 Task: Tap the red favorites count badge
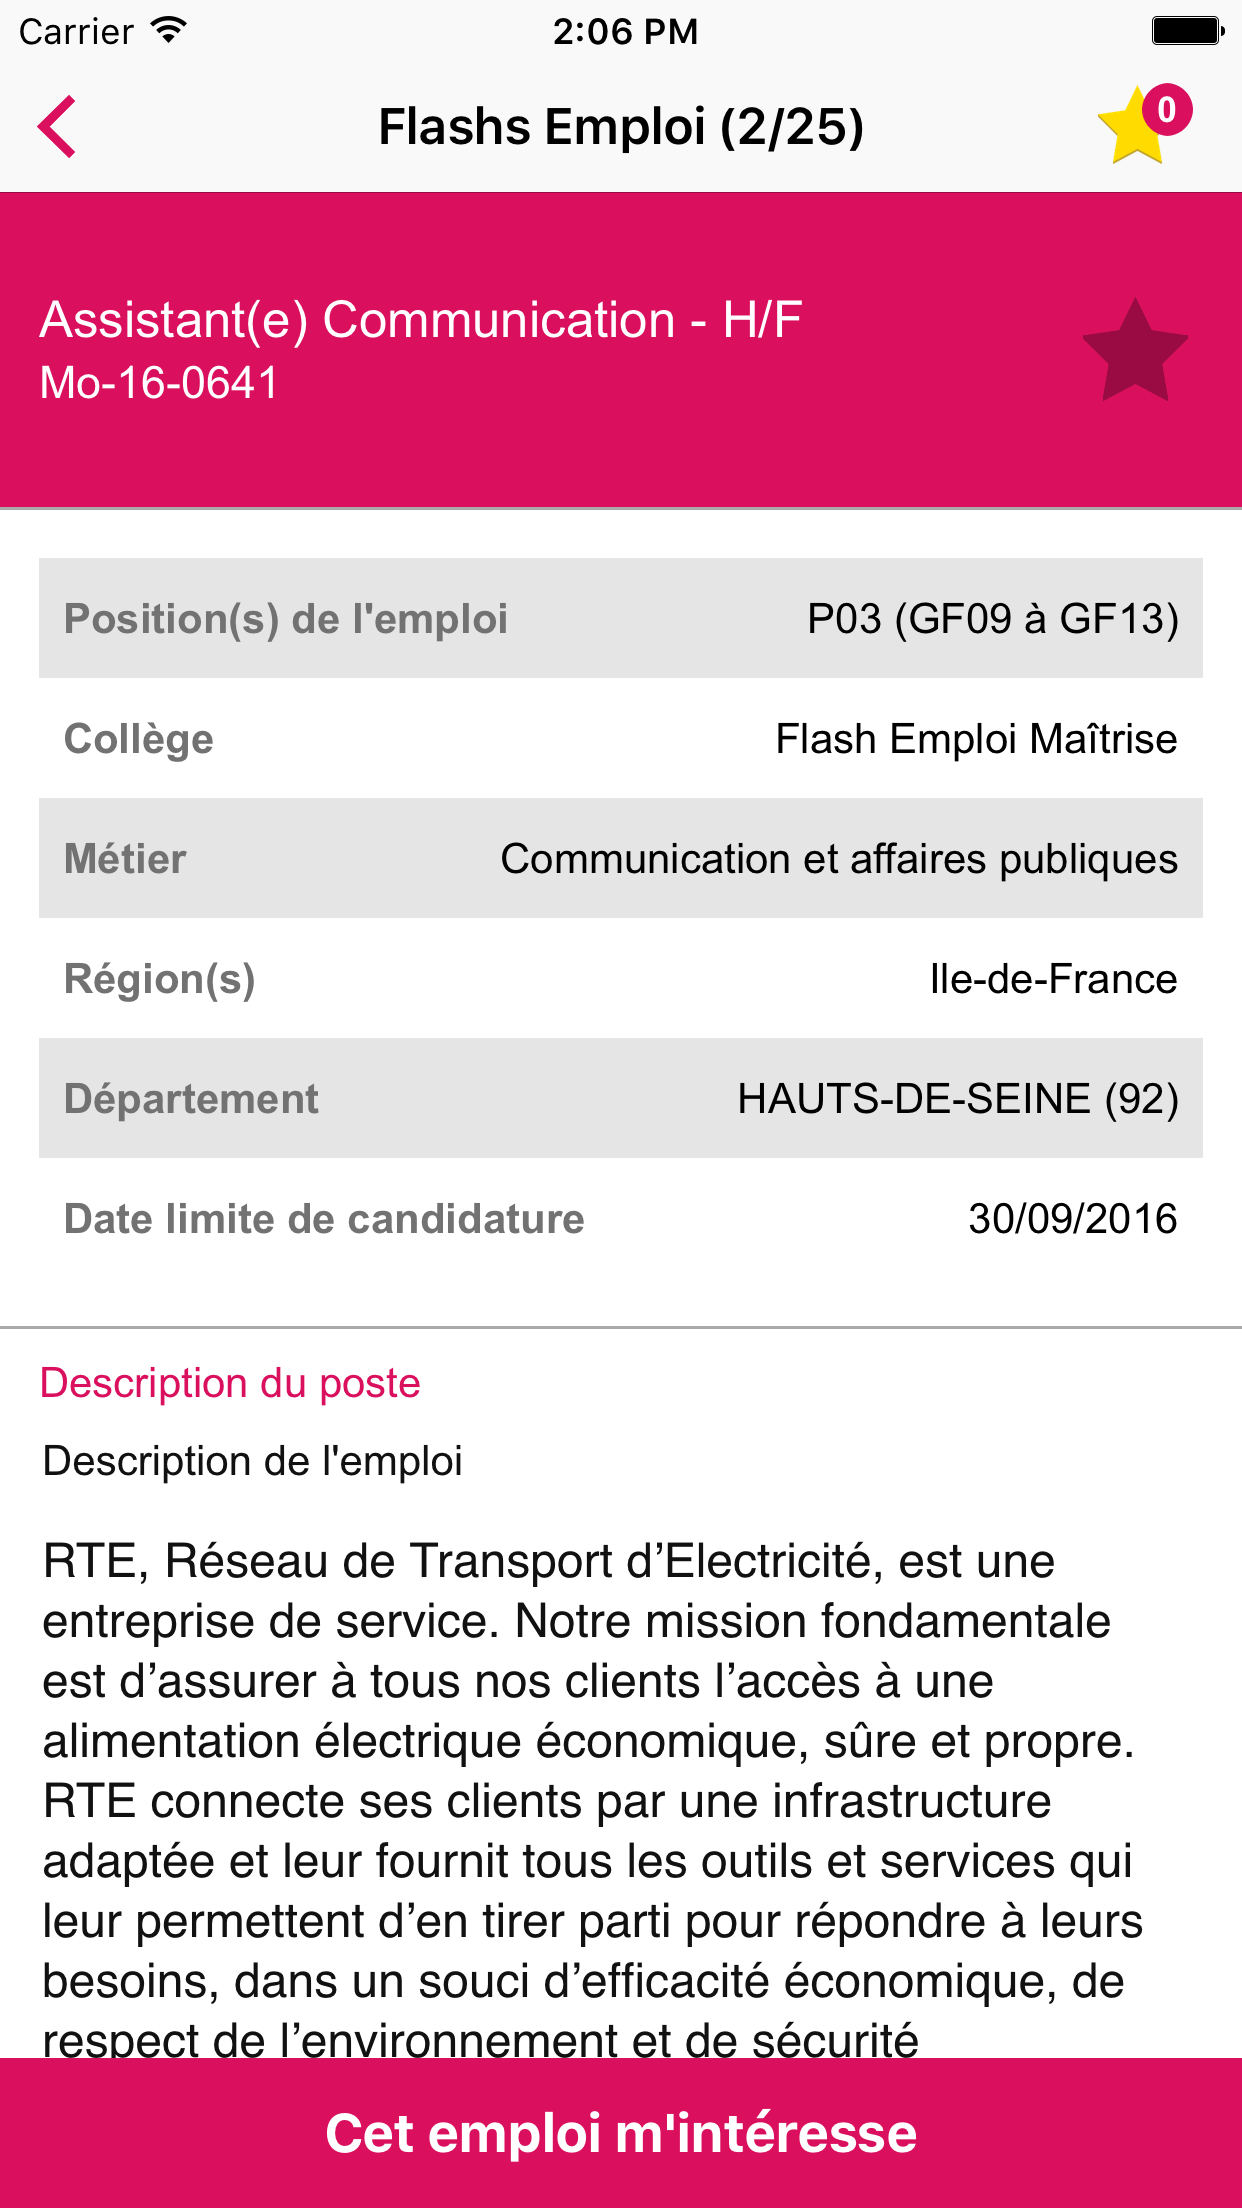(x=1166, y=109)
